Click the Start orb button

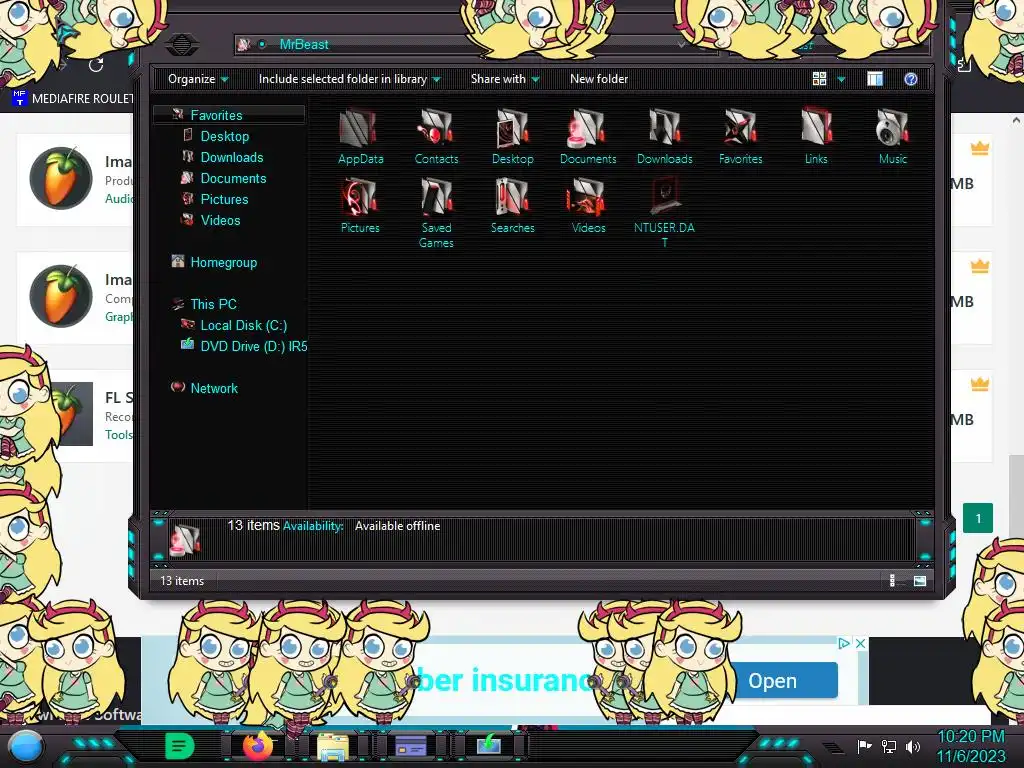(x=26, y=748)
